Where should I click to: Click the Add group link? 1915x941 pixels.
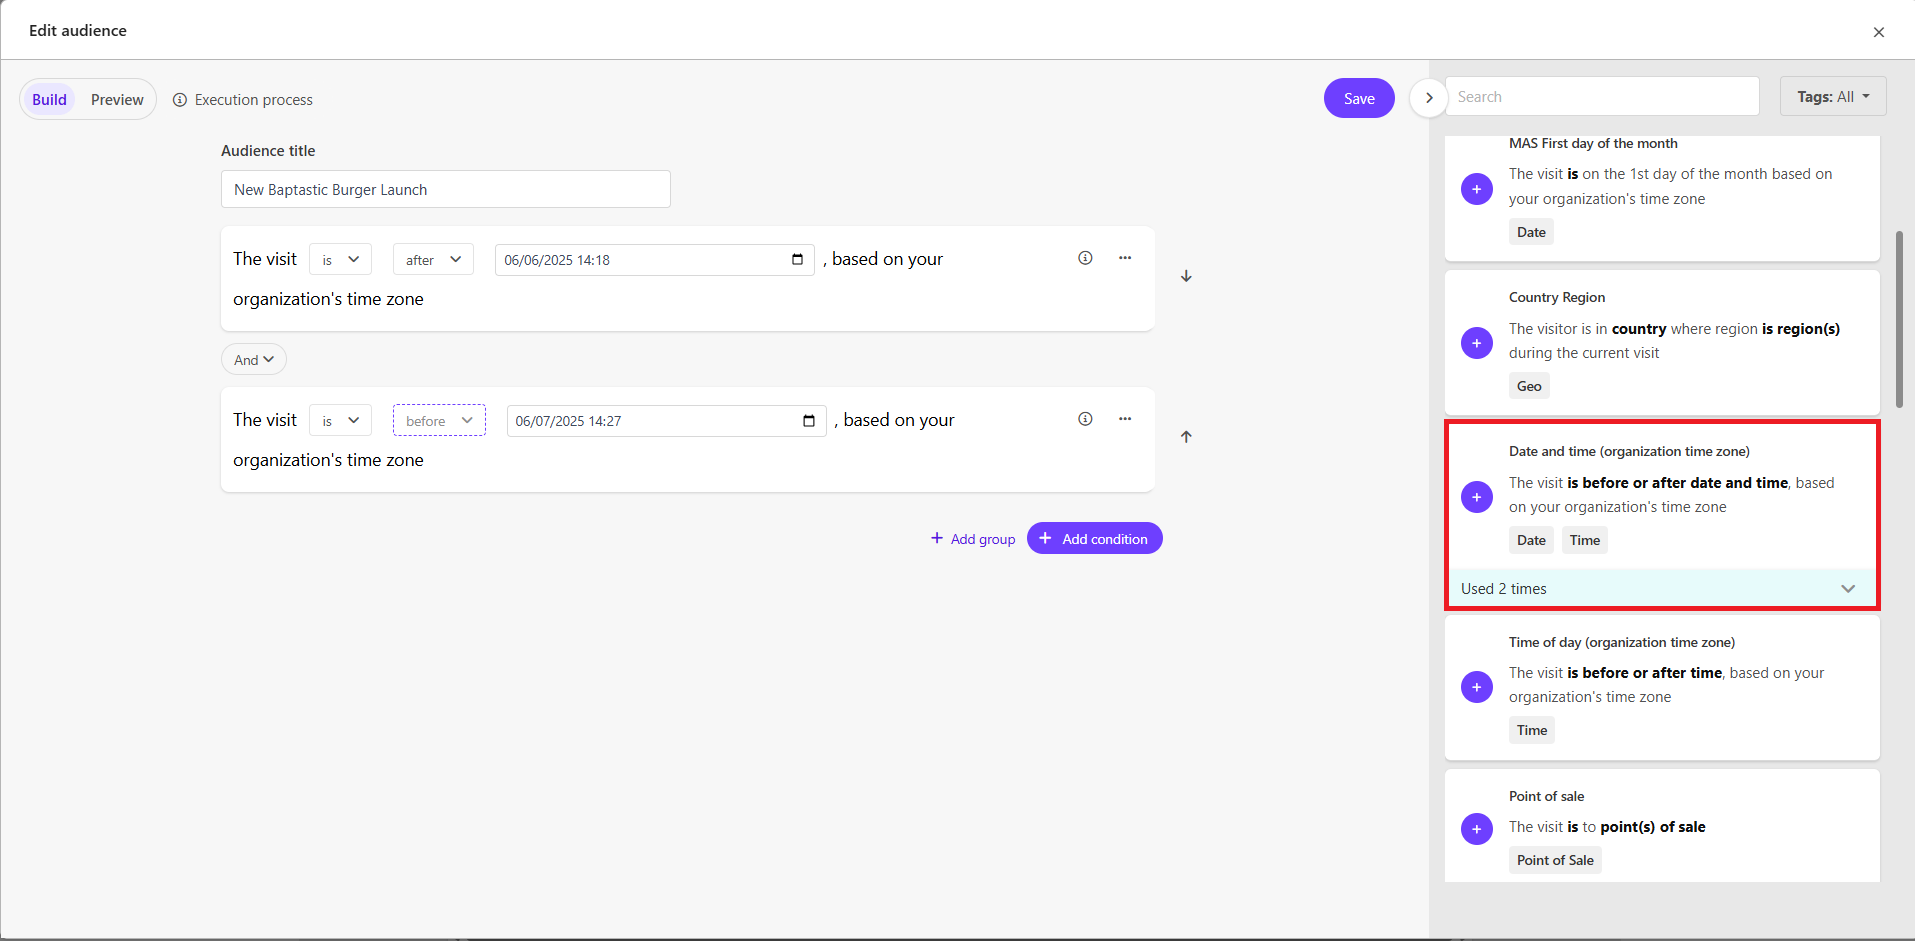click(x=973, y=539)
